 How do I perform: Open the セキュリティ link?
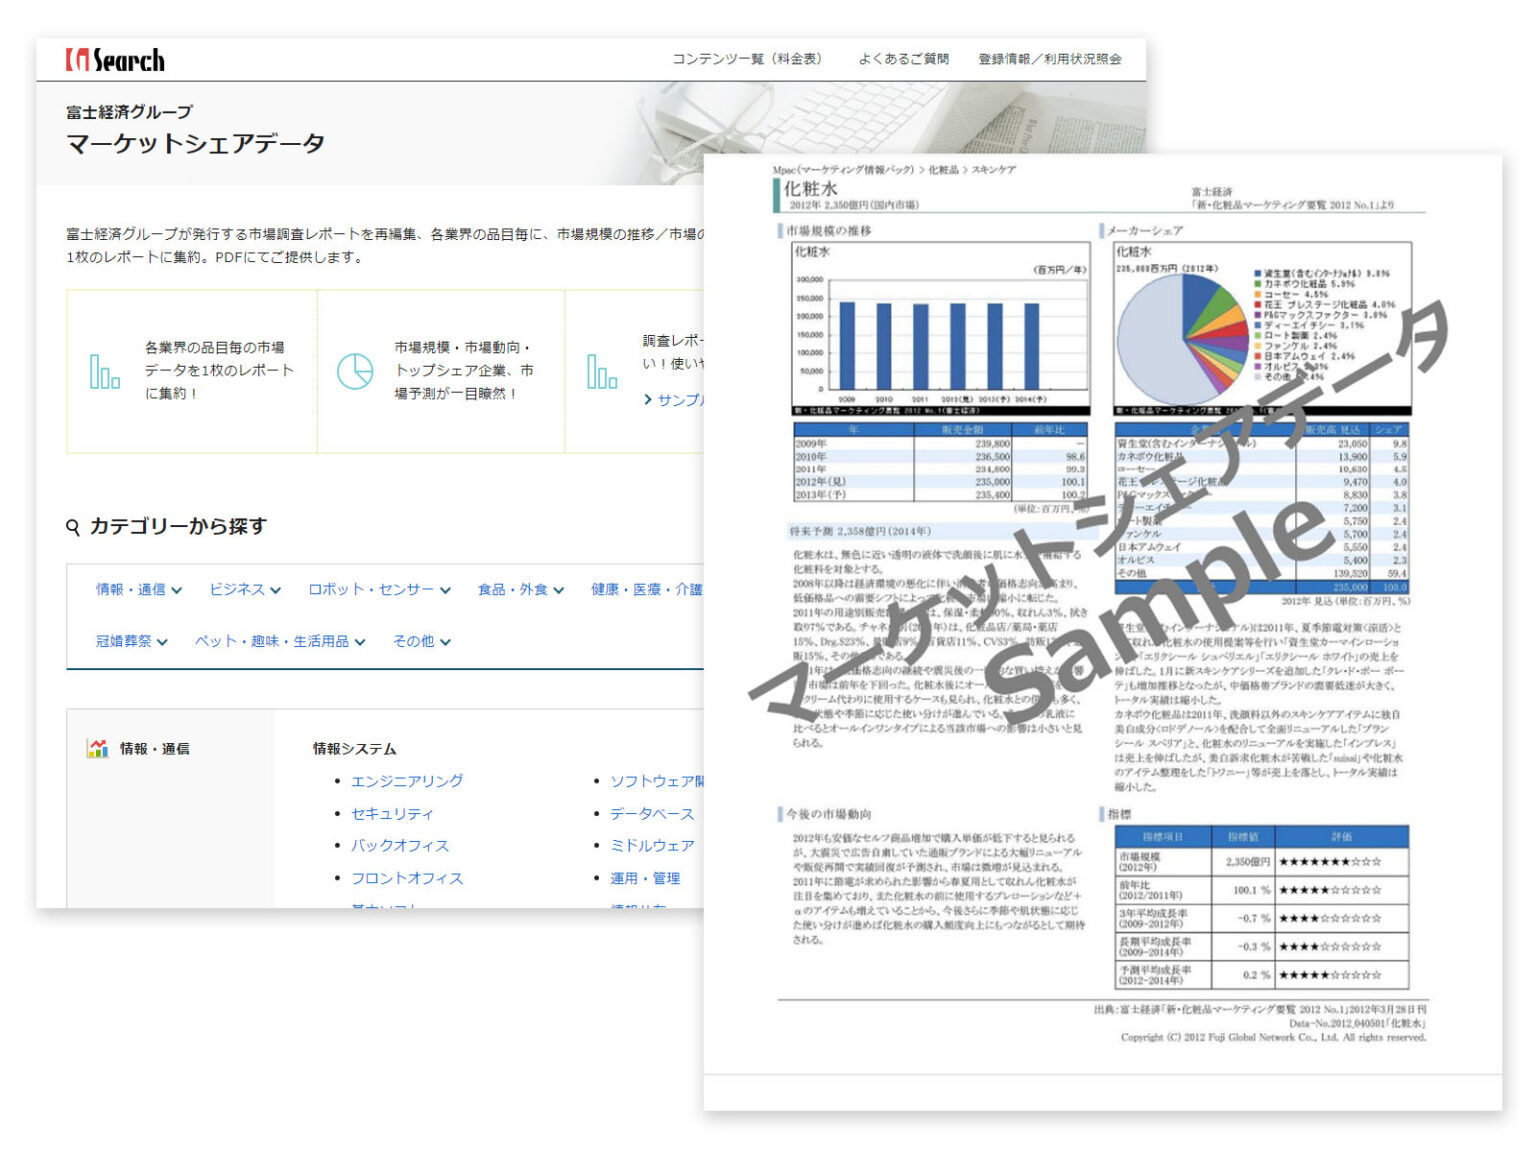[392, 814]
